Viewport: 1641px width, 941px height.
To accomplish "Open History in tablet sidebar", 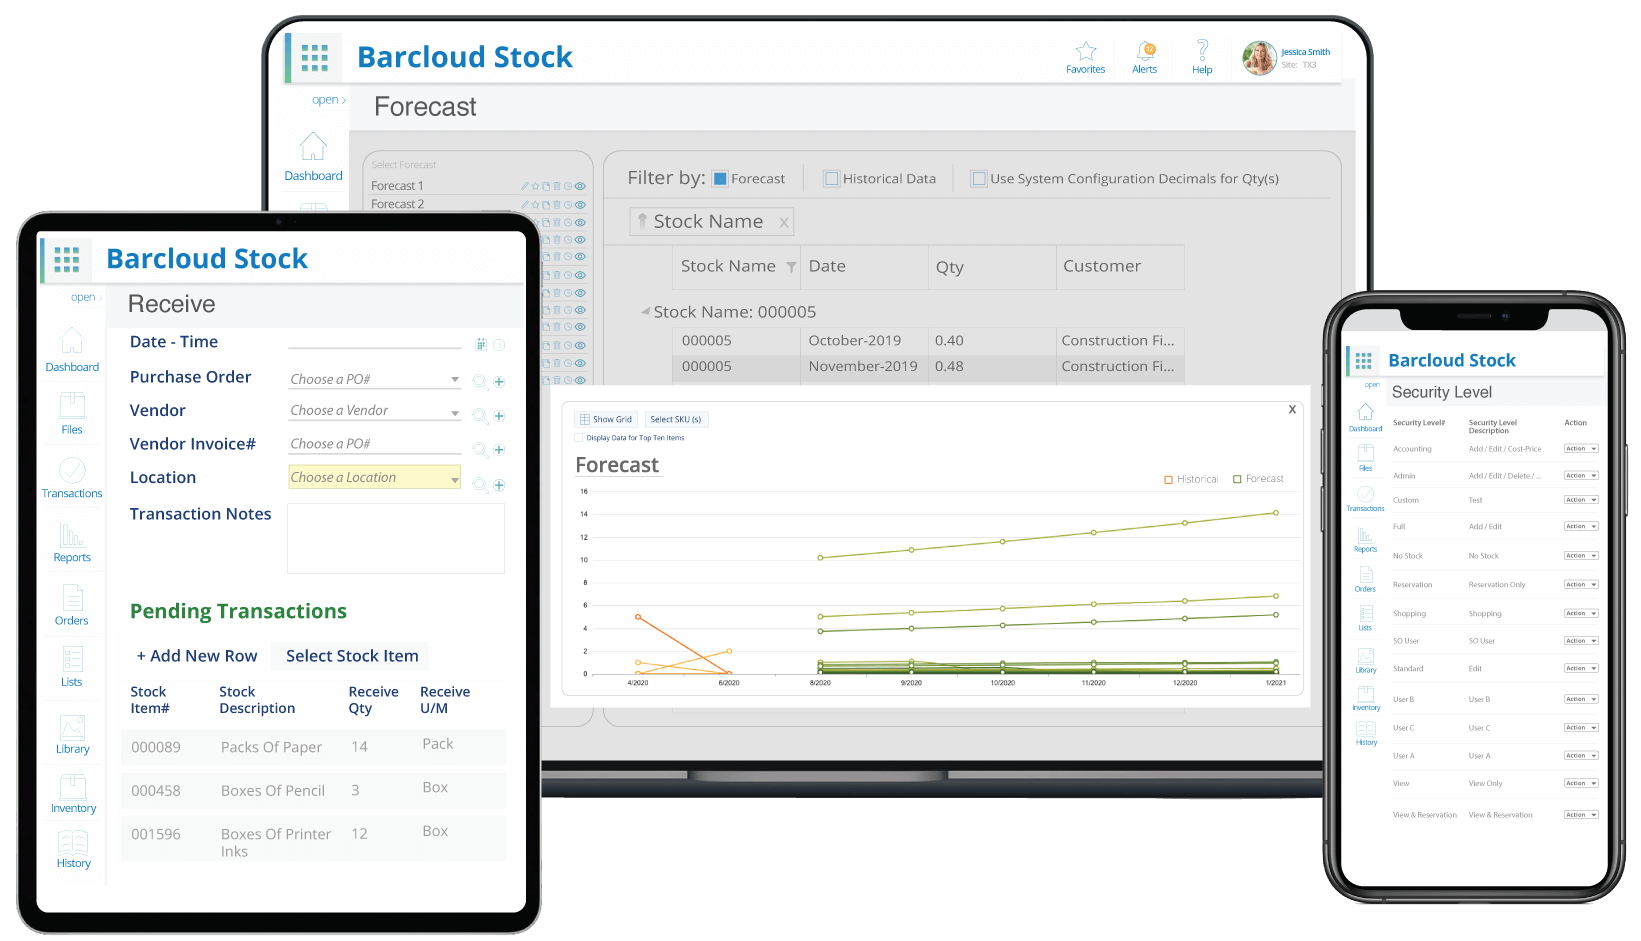I will point(73,849).
